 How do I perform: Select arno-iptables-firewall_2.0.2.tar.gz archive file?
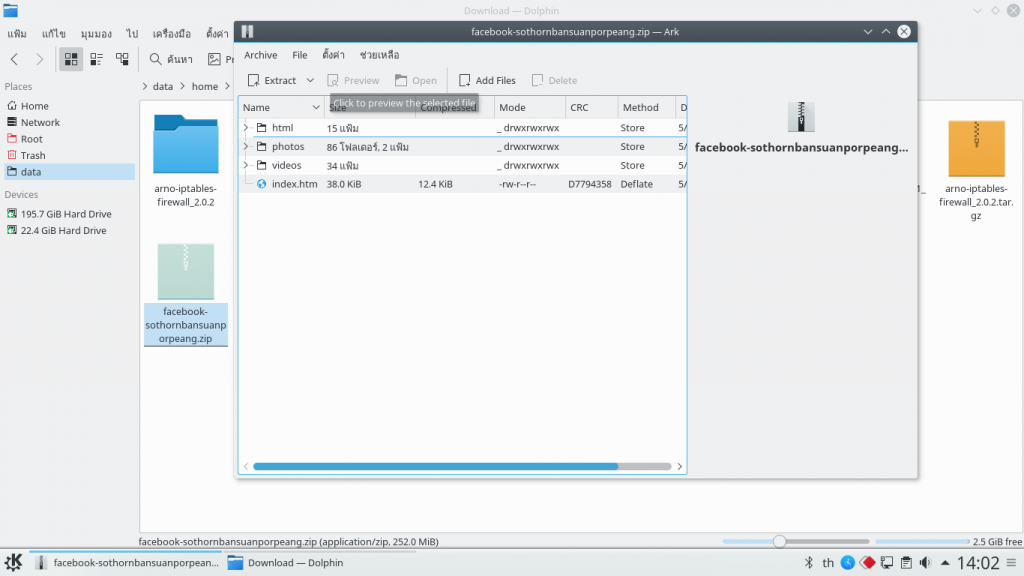tap(976, 171)
